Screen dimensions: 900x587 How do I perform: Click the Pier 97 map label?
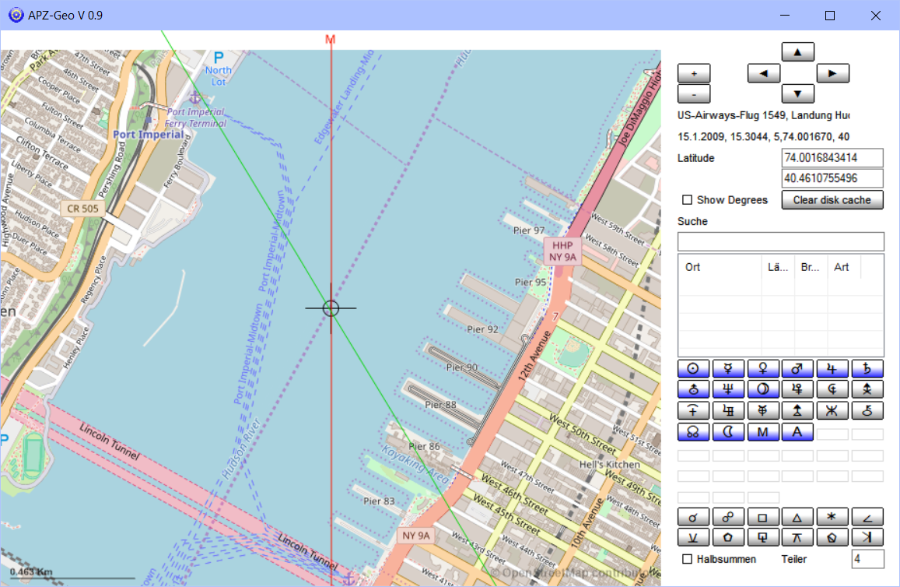click(x=529, y=230)
